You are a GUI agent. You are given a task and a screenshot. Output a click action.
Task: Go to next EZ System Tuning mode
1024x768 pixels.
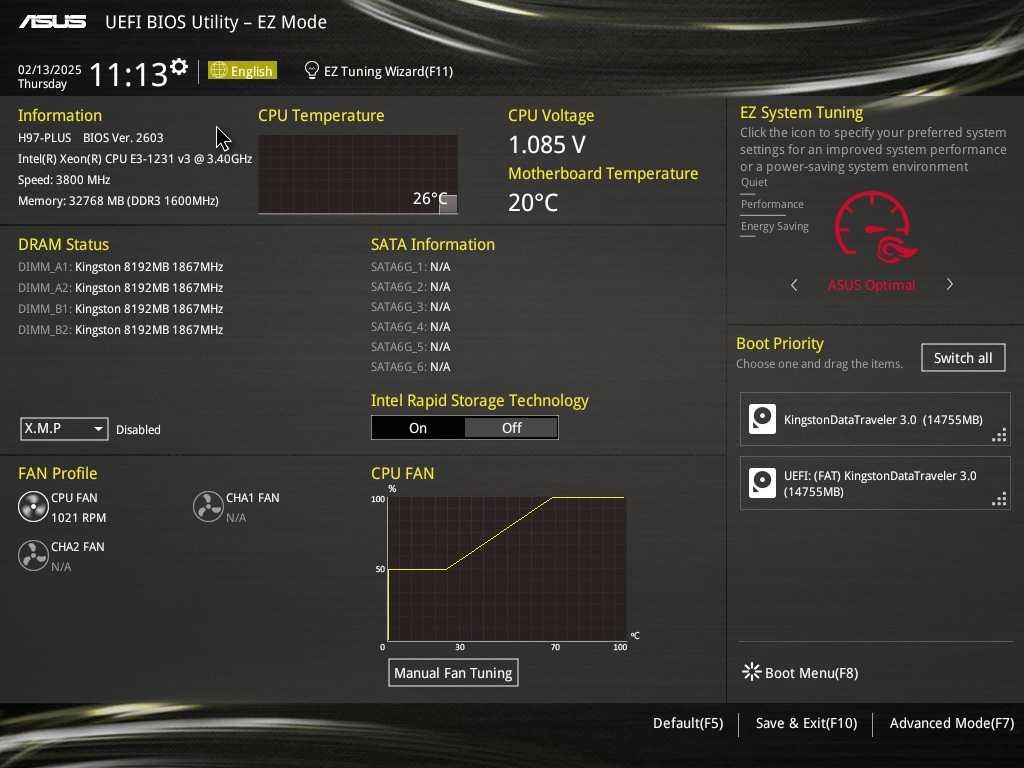(950, 284)
